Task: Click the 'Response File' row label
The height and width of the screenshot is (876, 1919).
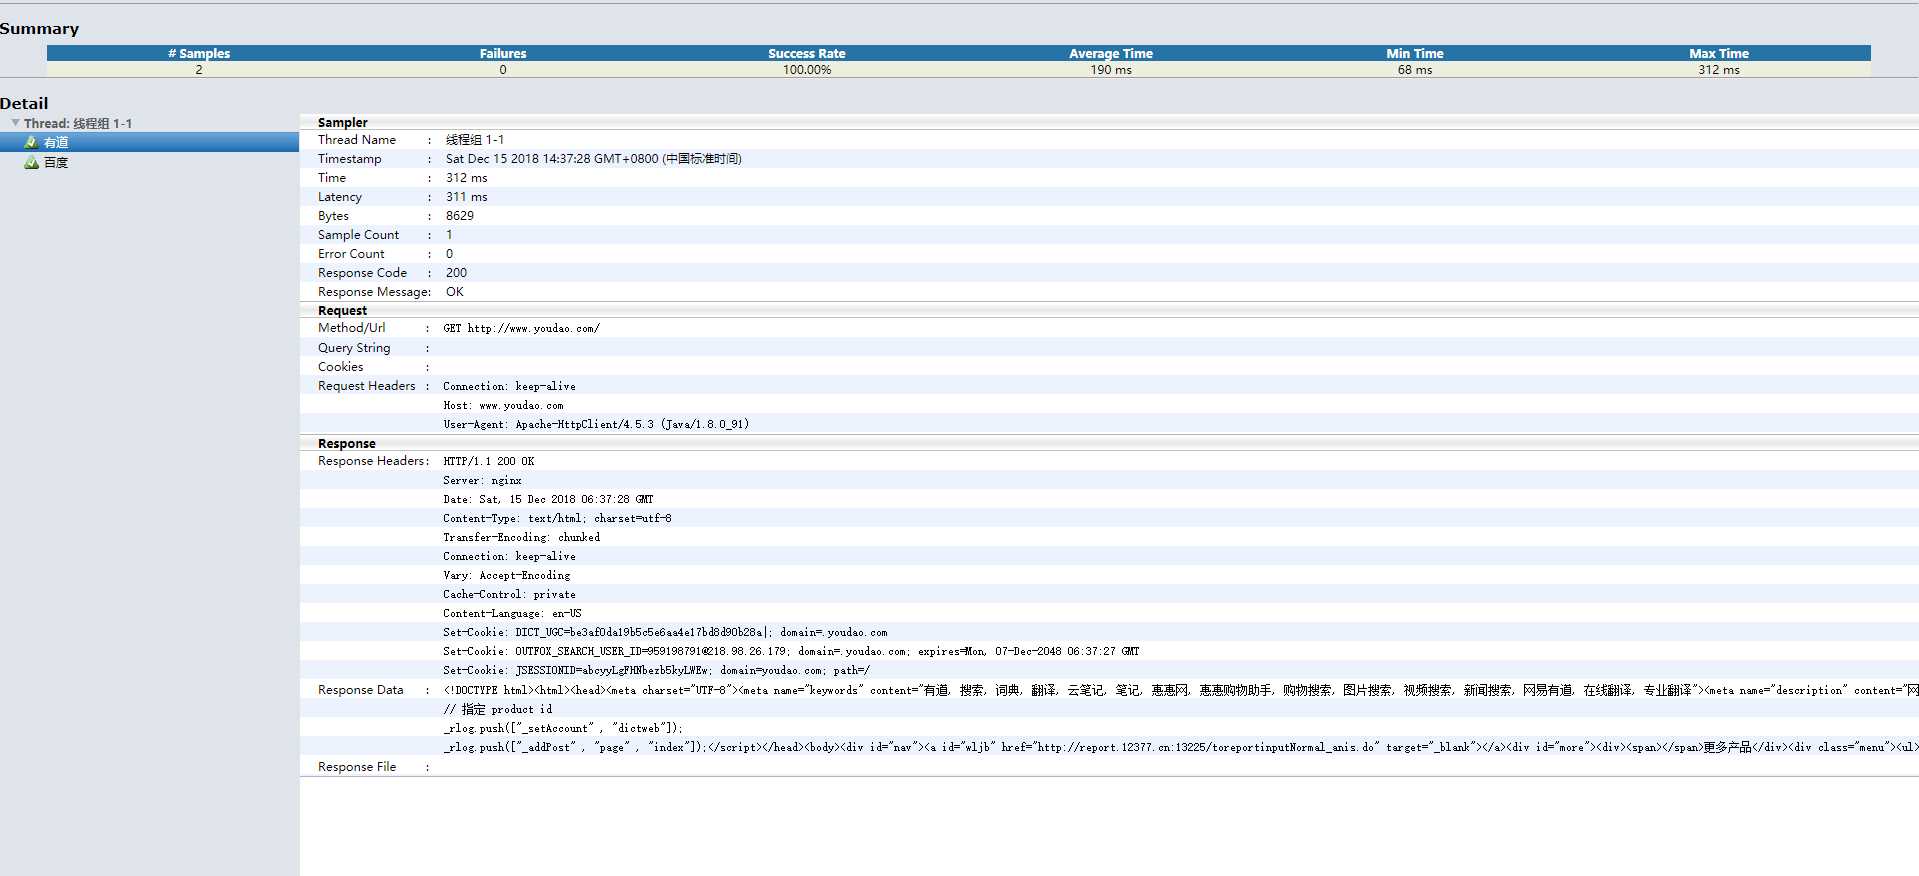Action: 356,766
